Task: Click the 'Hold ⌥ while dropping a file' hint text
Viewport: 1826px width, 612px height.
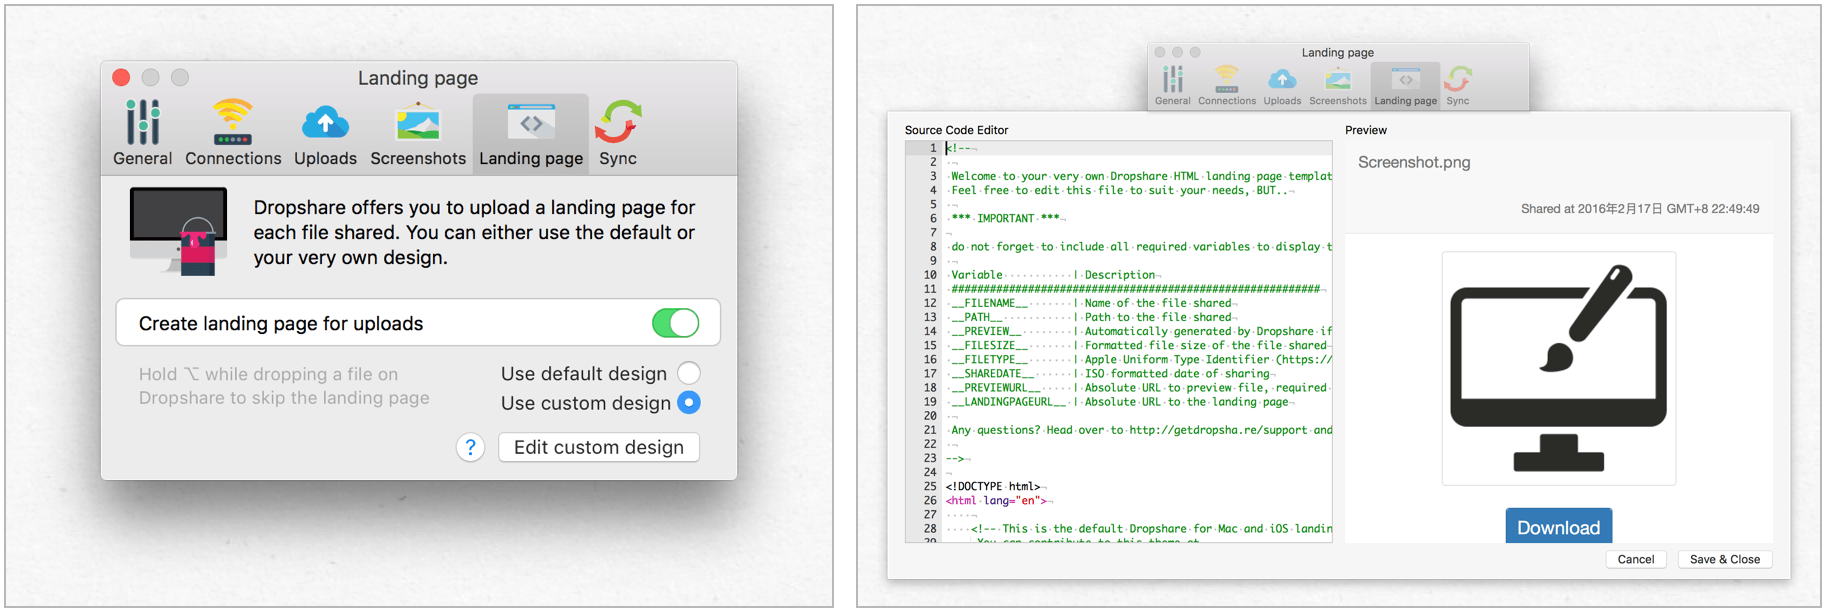Action: pyautogui.click(x=284, y=386)
